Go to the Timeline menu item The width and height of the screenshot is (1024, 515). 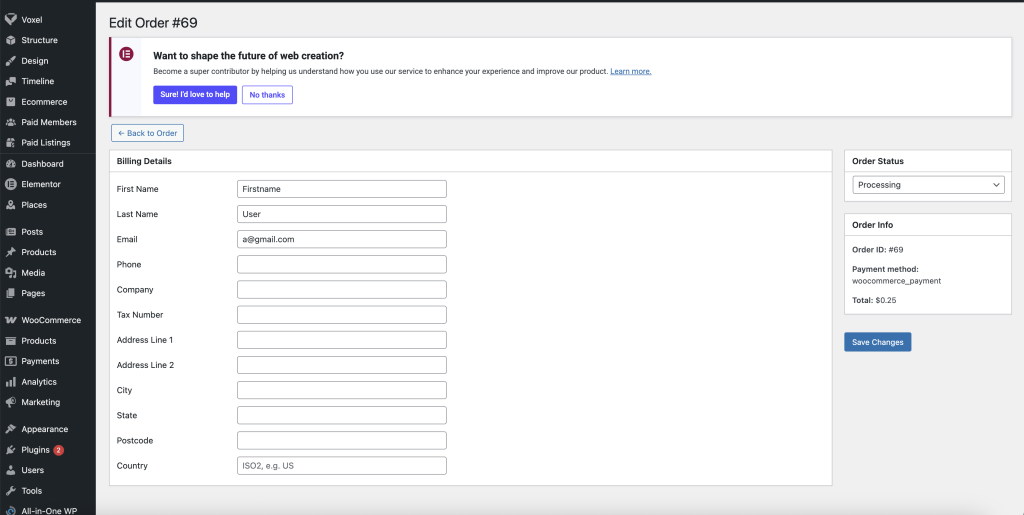[37, 81]
